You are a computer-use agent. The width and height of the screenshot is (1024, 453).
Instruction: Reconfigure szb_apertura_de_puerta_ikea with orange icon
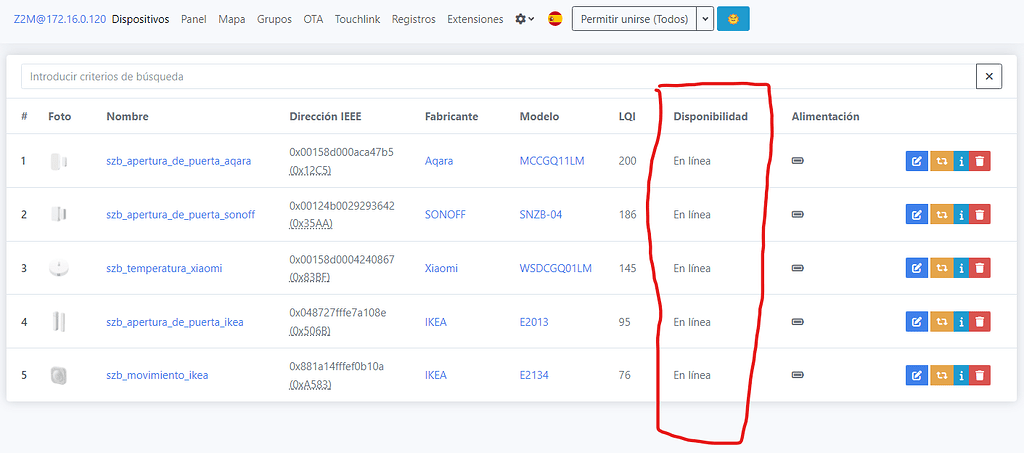pos(940,321)
